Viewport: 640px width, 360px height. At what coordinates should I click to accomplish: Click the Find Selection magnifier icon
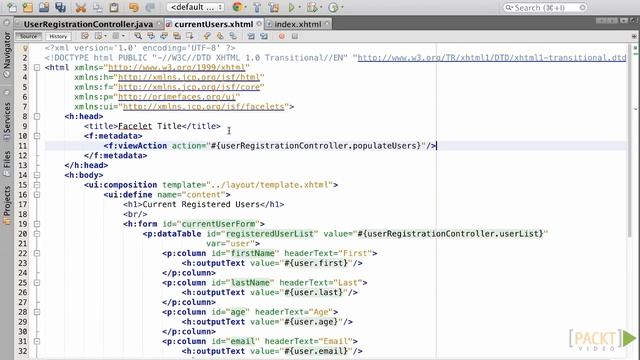point(138,36)
